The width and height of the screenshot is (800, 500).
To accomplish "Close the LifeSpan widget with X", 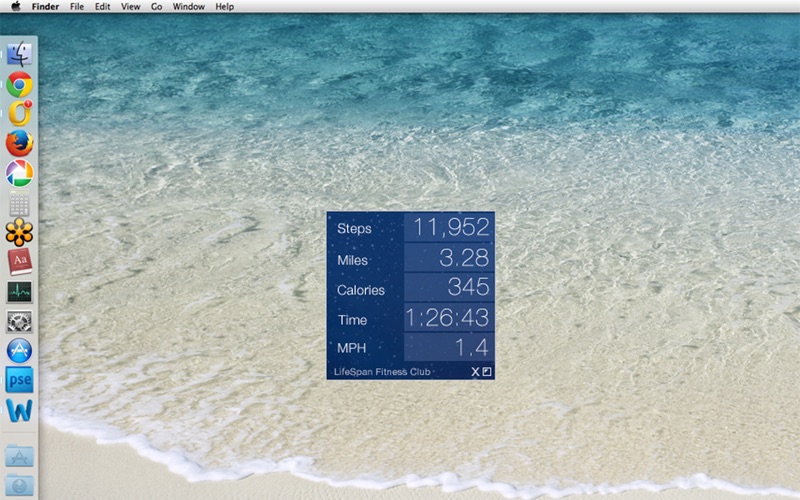I will click(476, 372).
